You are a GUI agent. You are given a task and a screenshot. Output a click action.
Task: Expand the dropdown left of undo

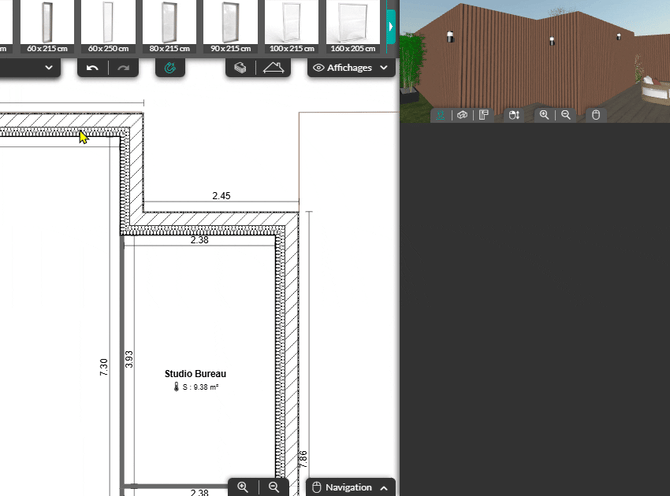coord(49,68)
